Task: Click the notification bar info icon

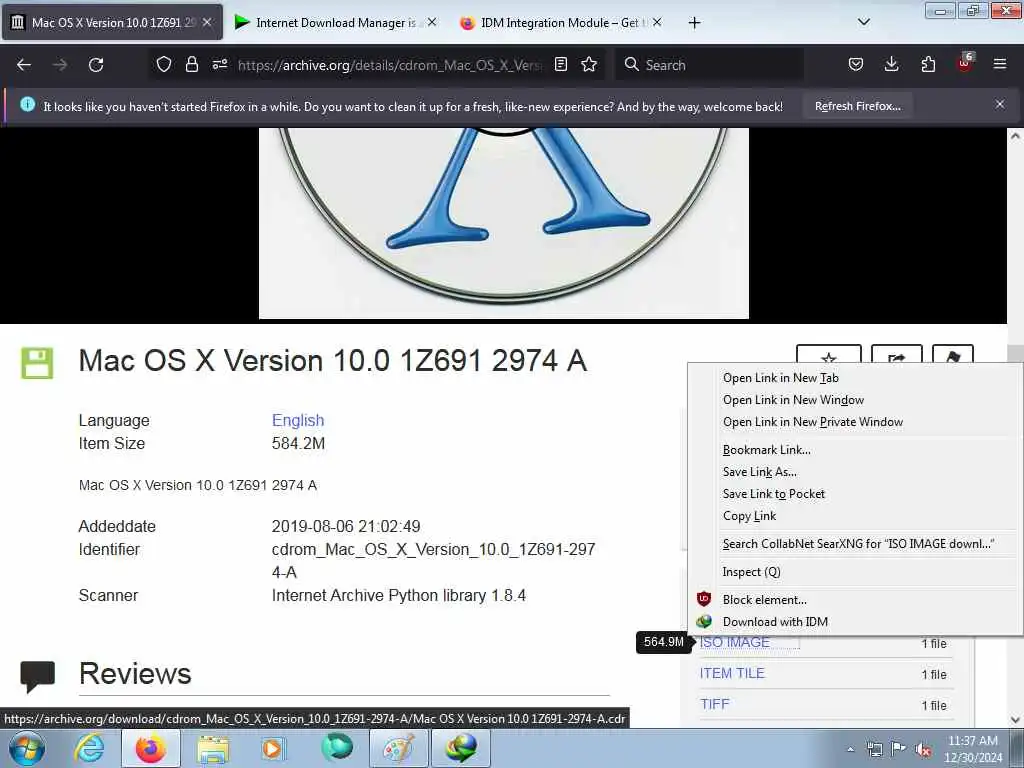Action: click(x=27, y=104)
